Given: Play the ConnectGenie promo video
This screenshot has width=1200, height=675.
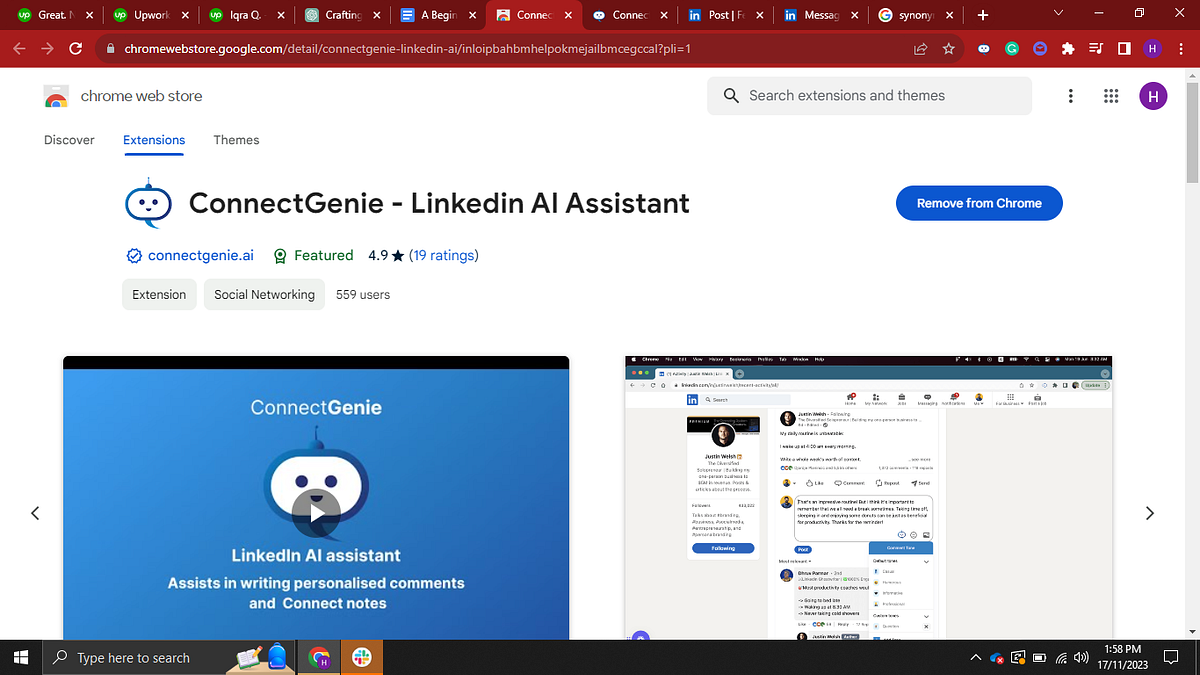Looking at the screenshot, I should (x=316, y=513).
